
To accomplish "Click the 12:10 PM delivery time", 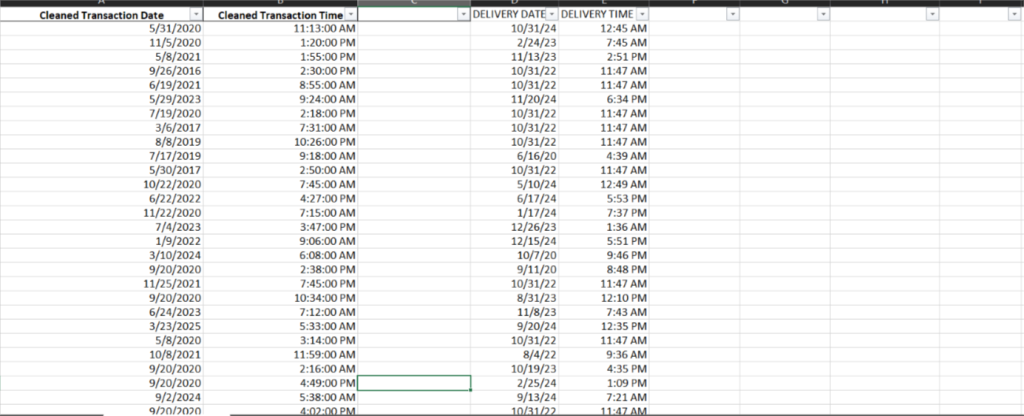I will (x=604, y=298).
